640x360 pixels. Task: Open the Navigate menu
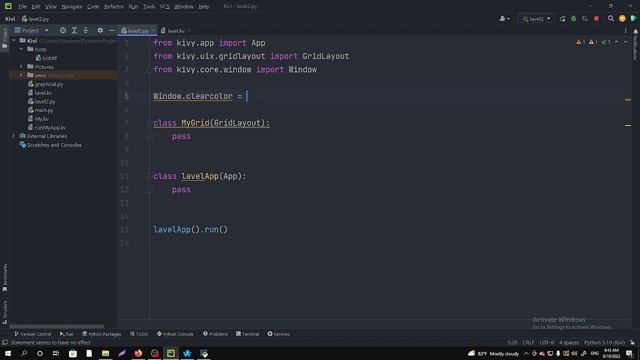[x=71, y=7]
